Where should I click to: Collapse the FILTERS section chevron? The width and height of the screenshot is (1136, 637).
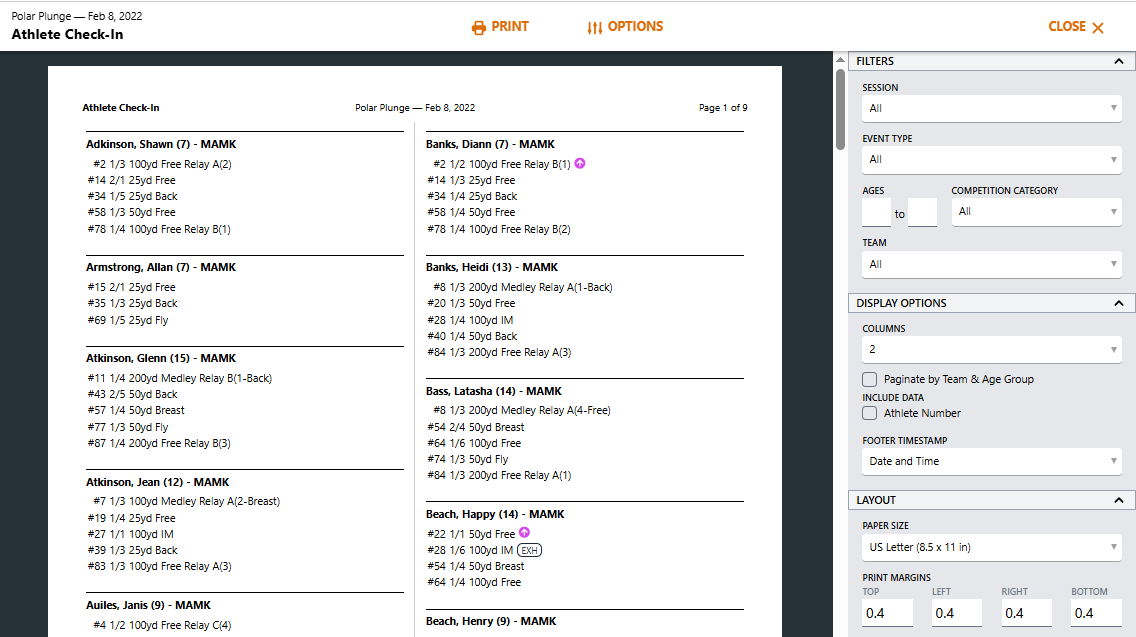pos(1118,61)
